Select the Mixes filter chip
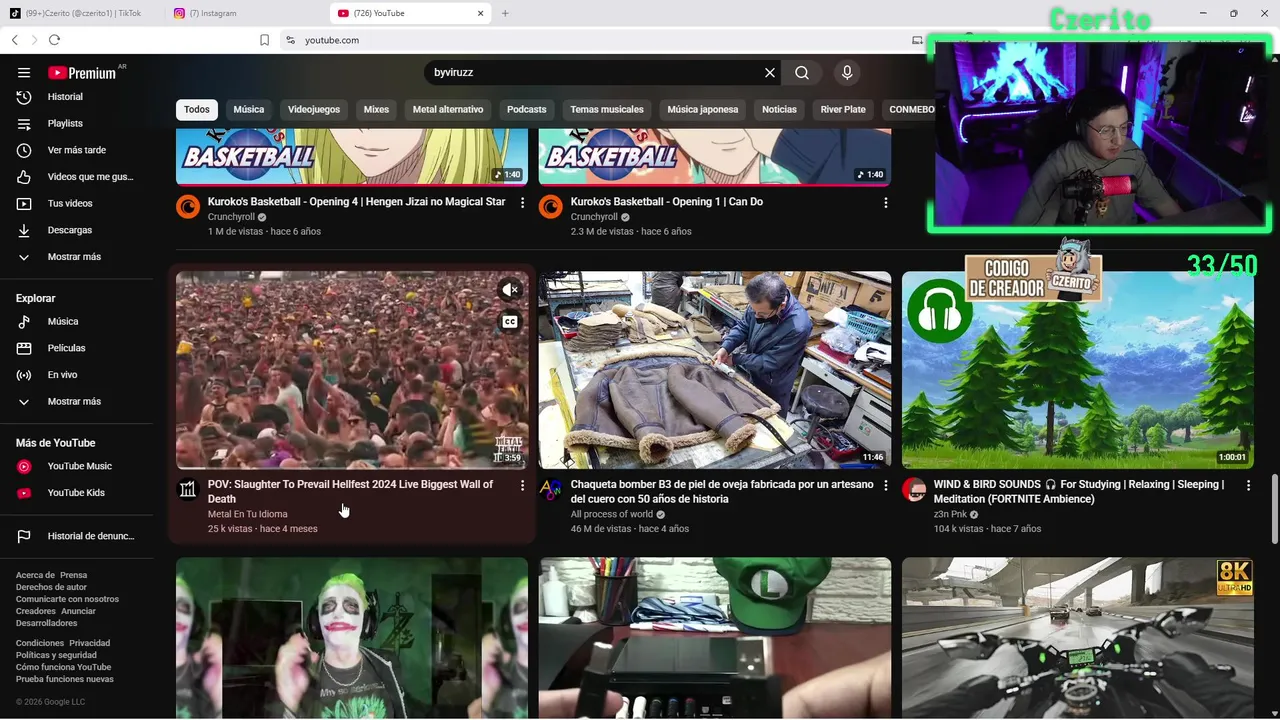1280x720 pixels. pyautogui.click(x=376, y=110)
